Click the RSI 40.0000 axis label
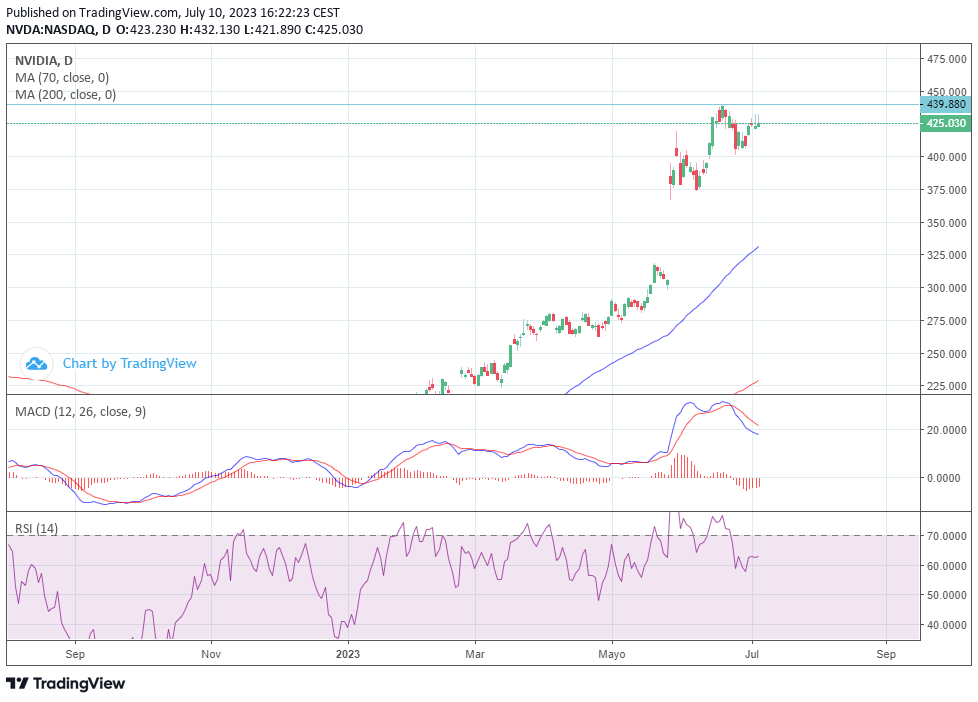 tap(947, 625)
